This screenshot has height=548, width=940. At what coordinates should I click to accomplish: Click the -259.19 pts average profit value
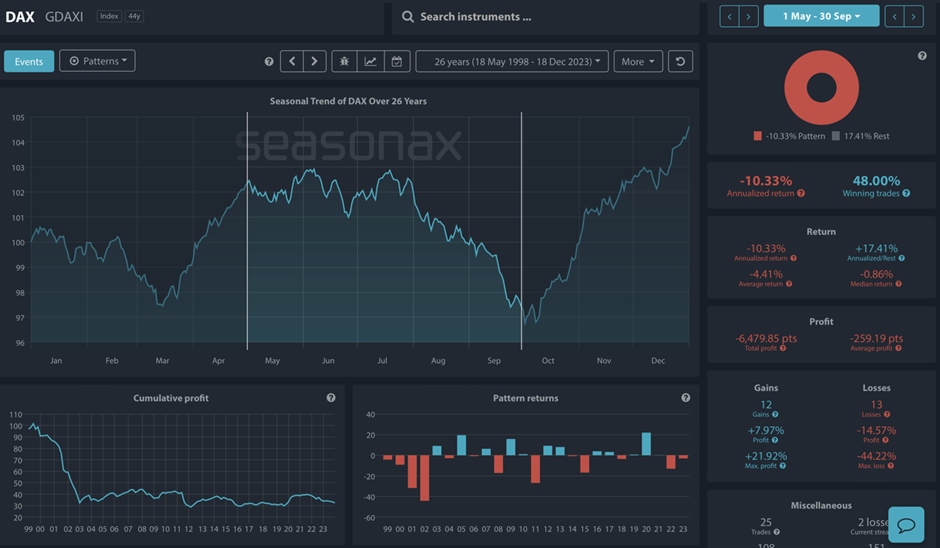click(876, 338)
